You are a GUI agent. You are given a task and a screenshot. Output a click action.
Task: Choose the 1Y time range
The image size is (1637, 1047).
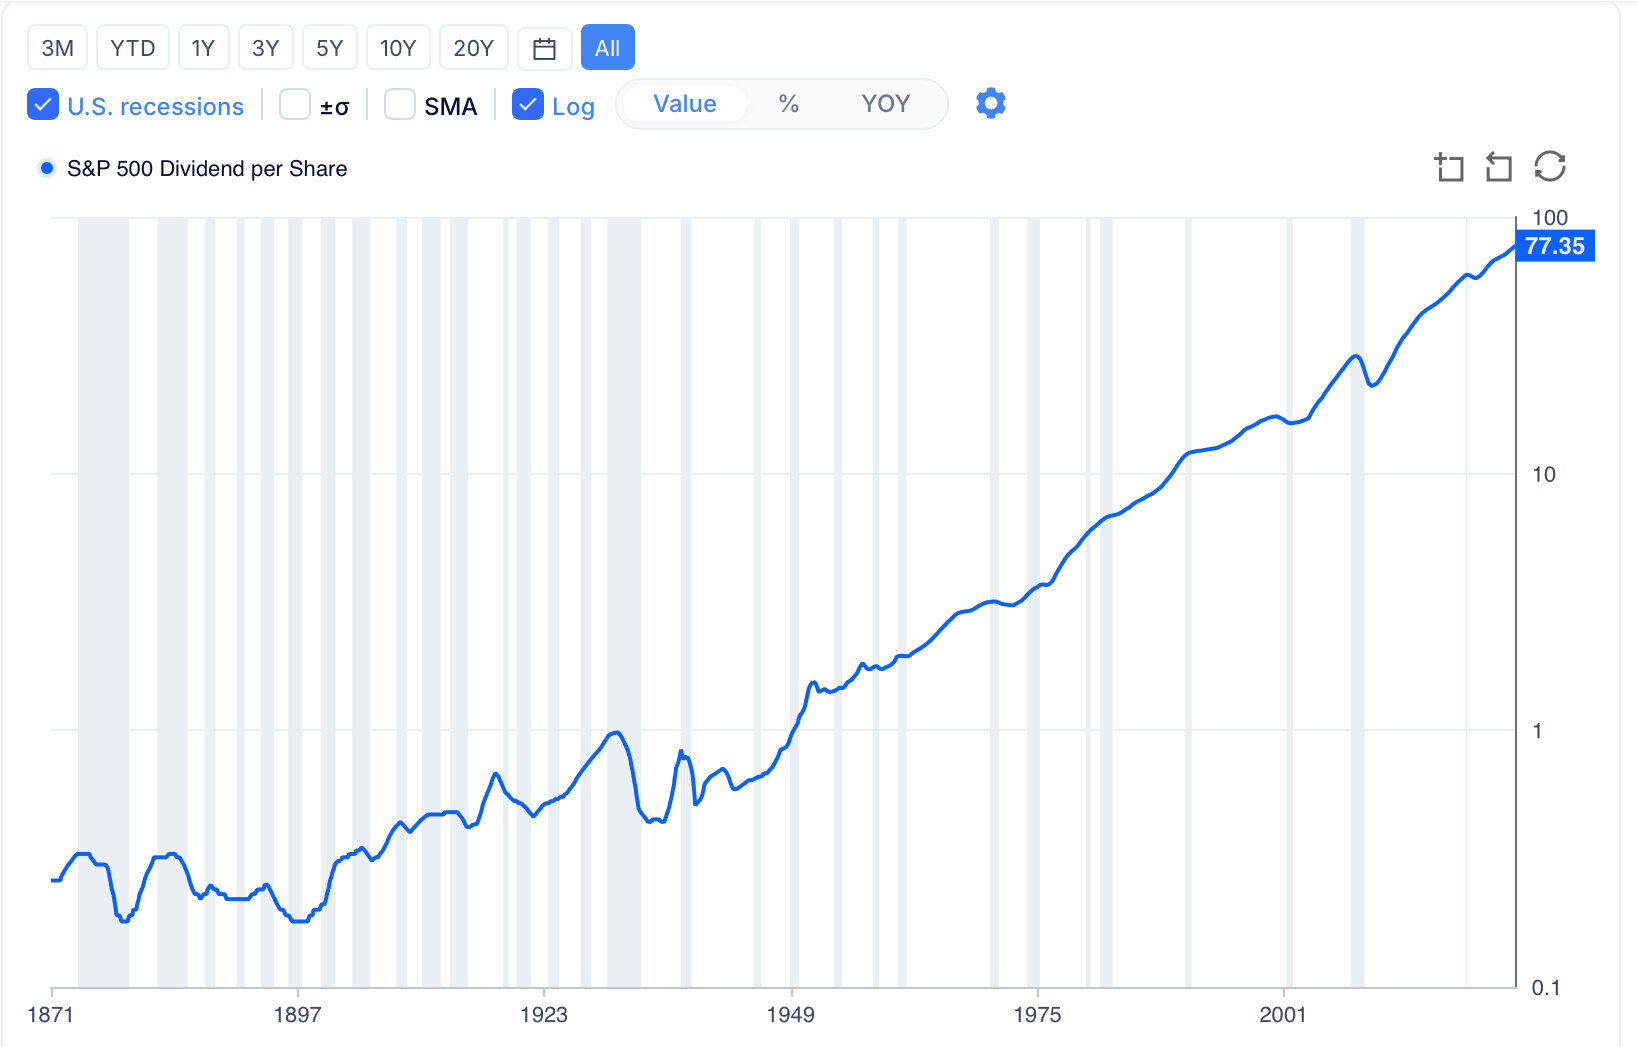click(x=203, y=48)
